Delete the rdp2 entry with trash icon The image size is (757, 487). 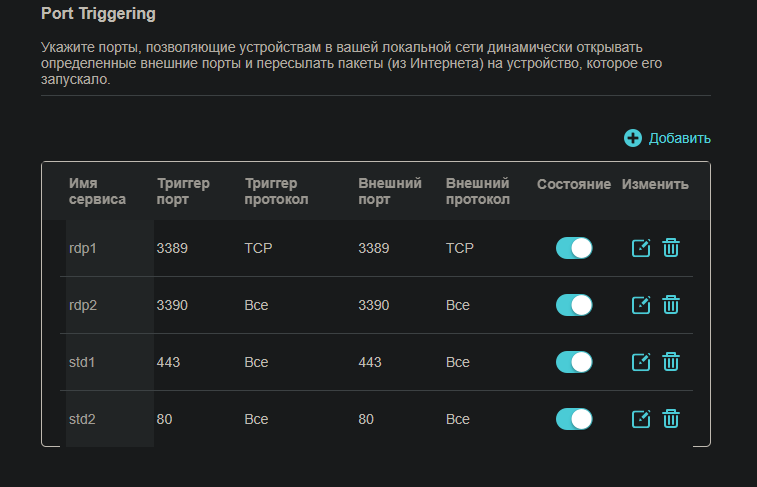[671, 305]
